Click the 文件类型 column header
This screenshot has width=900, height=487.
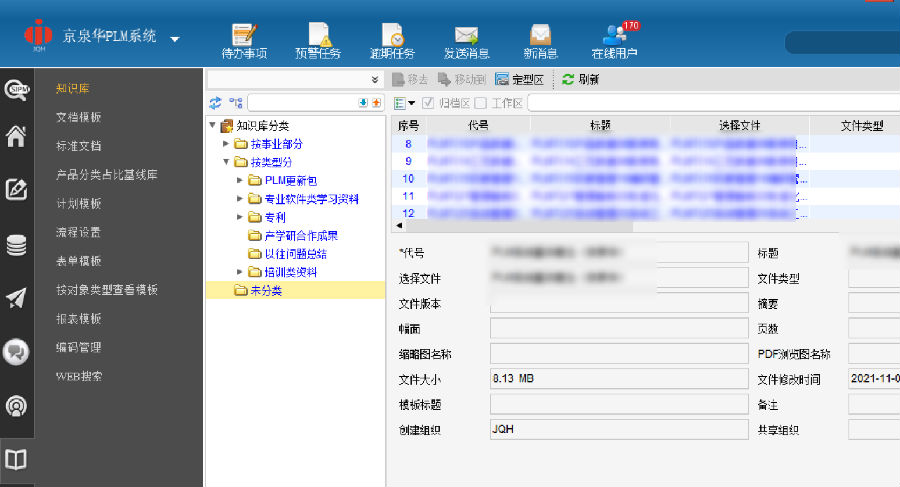(861, 125)
